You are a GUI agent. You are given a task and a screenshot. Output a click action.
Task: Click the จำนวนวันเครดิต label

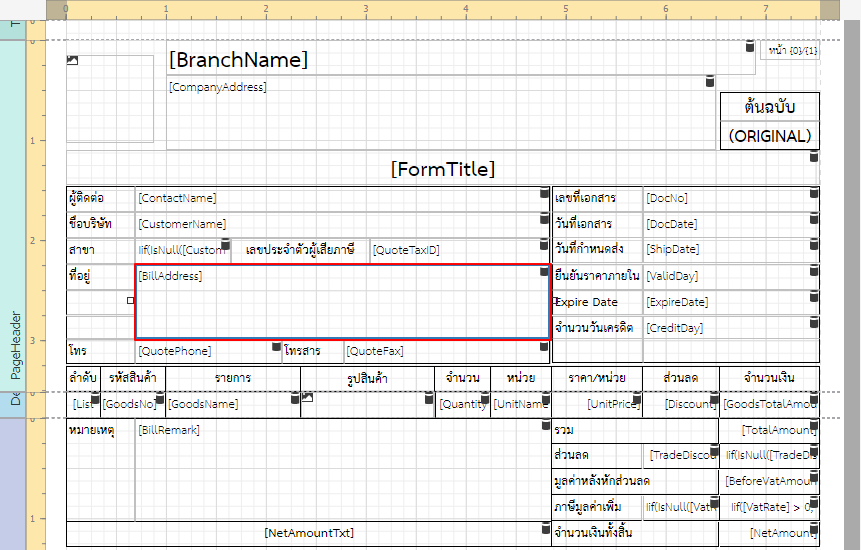pos(597,328)
